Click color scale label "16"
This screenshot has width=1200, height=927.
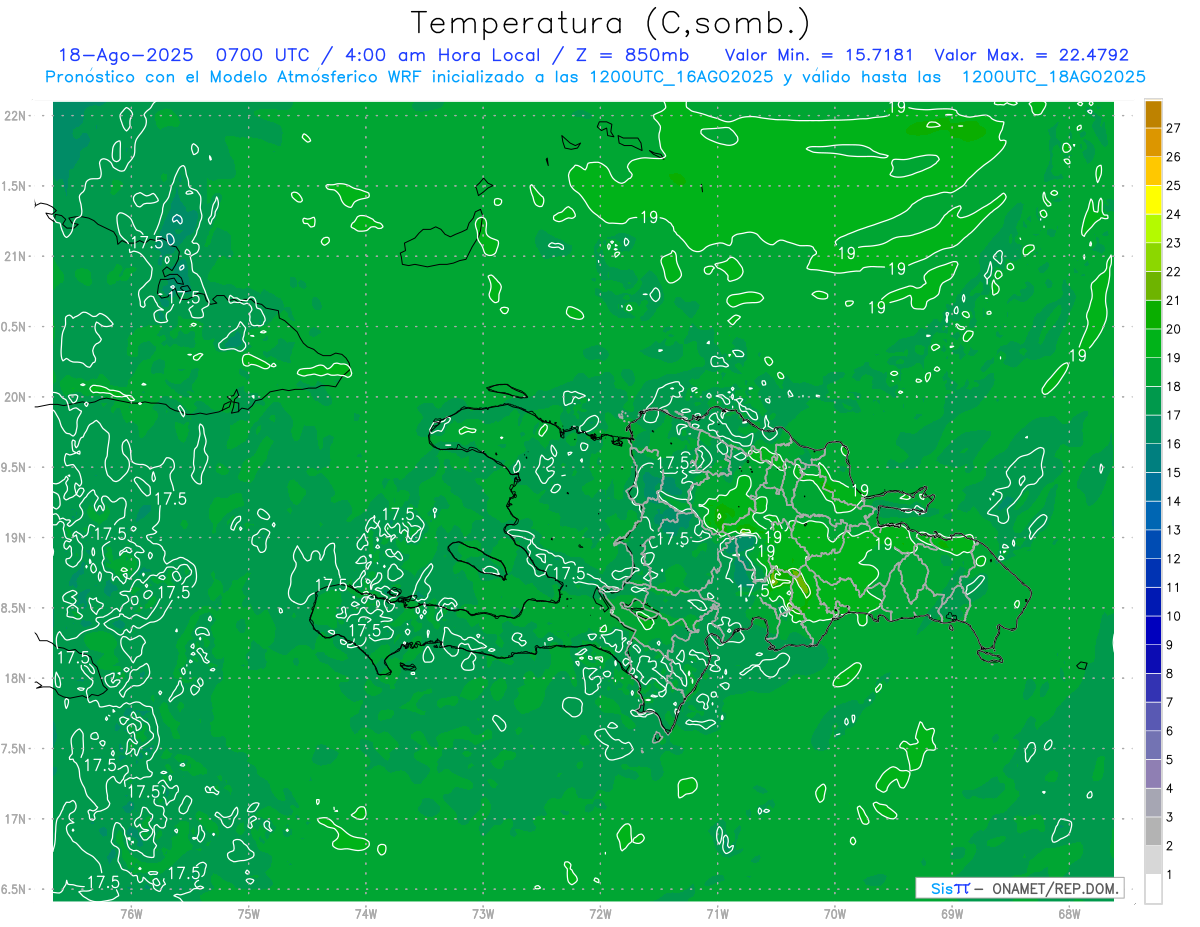tap(1174, 444)
